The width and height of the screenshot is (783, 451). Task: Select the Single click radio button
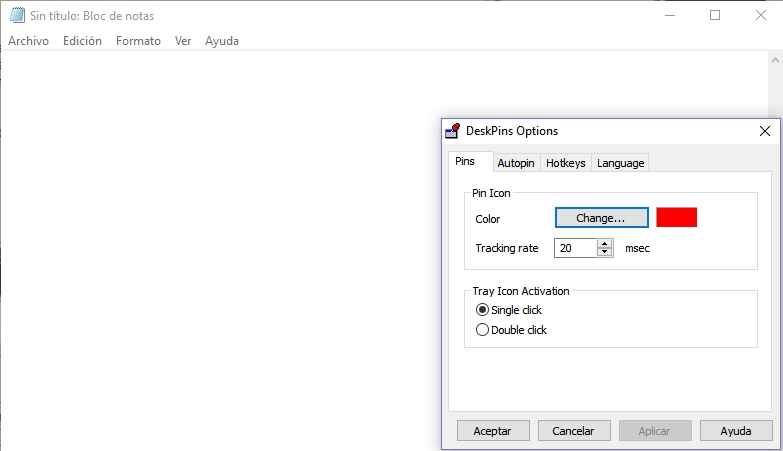click(482, 310)
